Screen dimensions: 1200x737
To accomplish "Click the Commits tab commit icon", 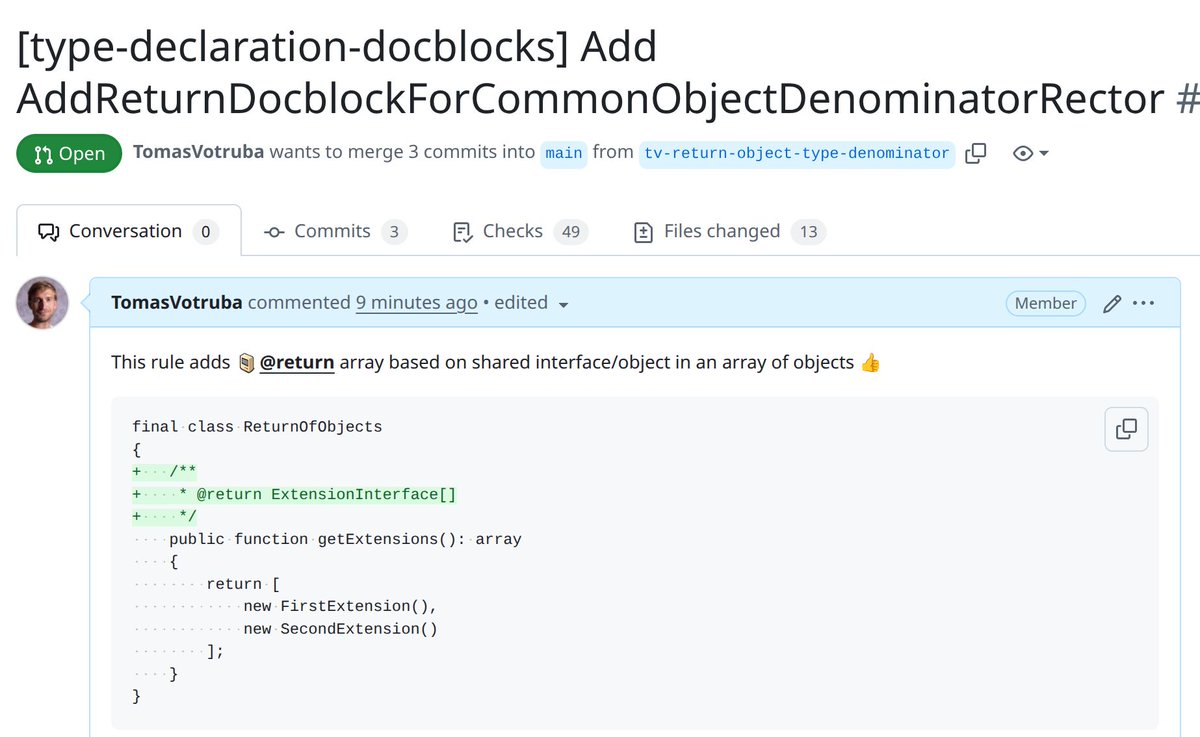I will click(x=274, y=232).
